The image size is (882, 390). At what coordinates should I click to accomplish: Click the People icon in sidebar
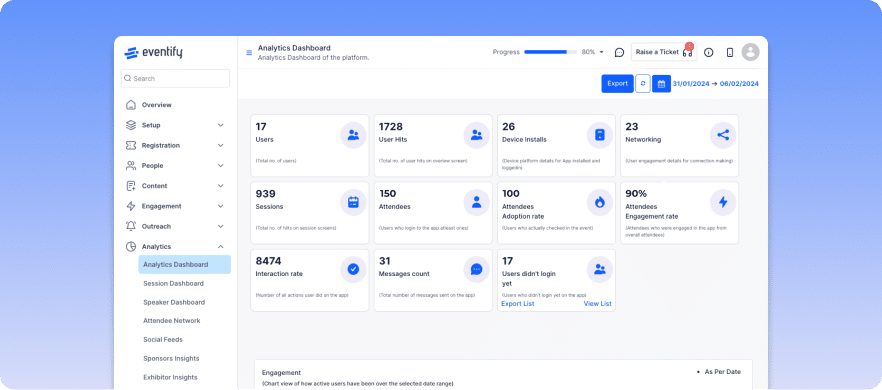point(130,165)
